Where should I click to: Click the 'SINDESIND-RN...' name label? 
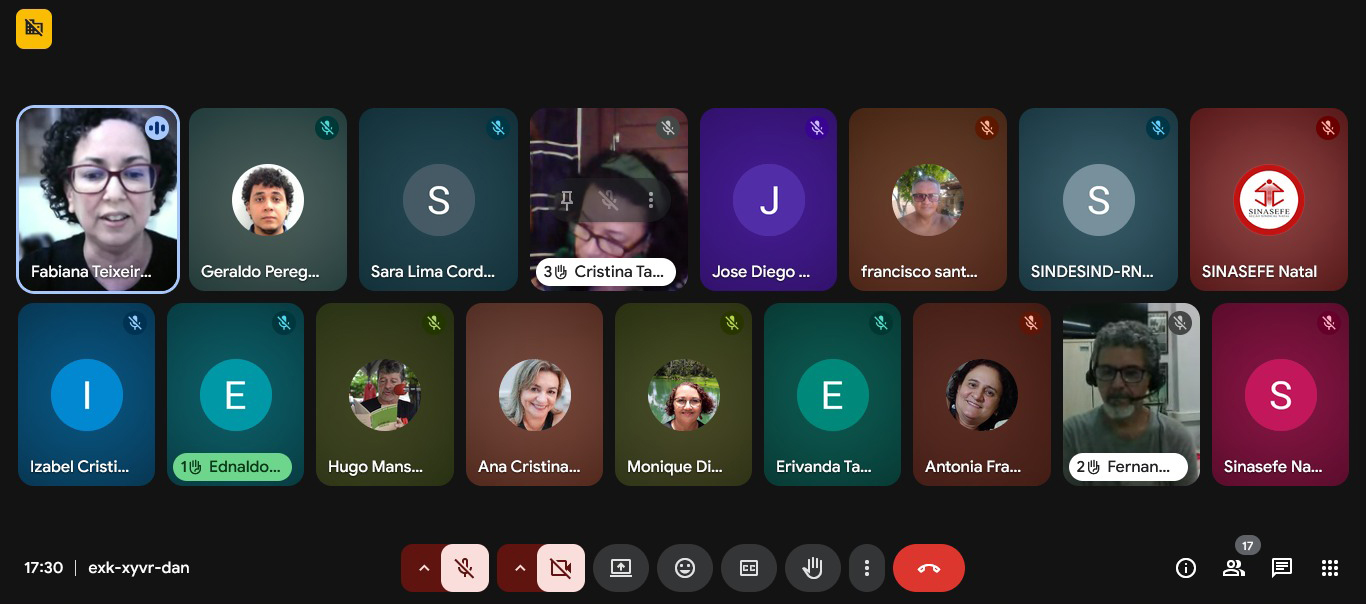pyautogui.click(x=1092, y=272)
